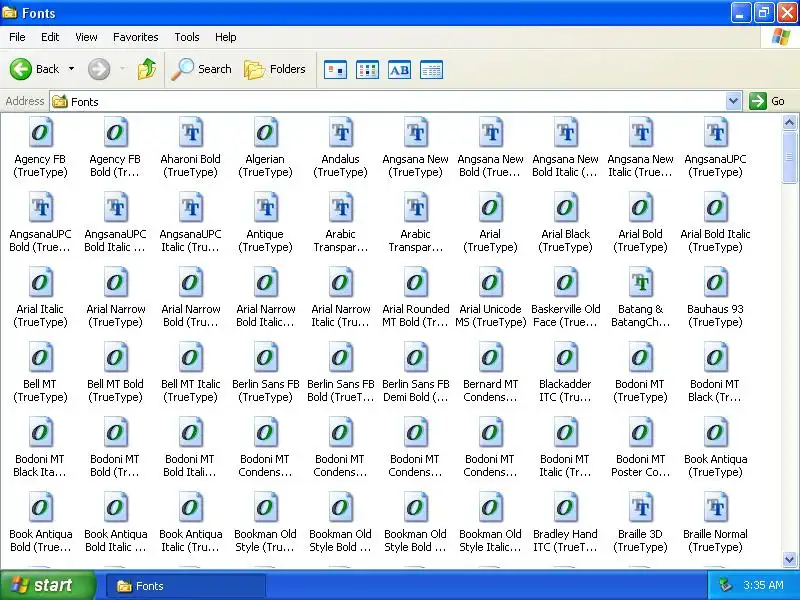Image resolution: width=800 pixels, height=600 pixels.
Task: Select the Bell MT Italic label
Action: [191, 390]
